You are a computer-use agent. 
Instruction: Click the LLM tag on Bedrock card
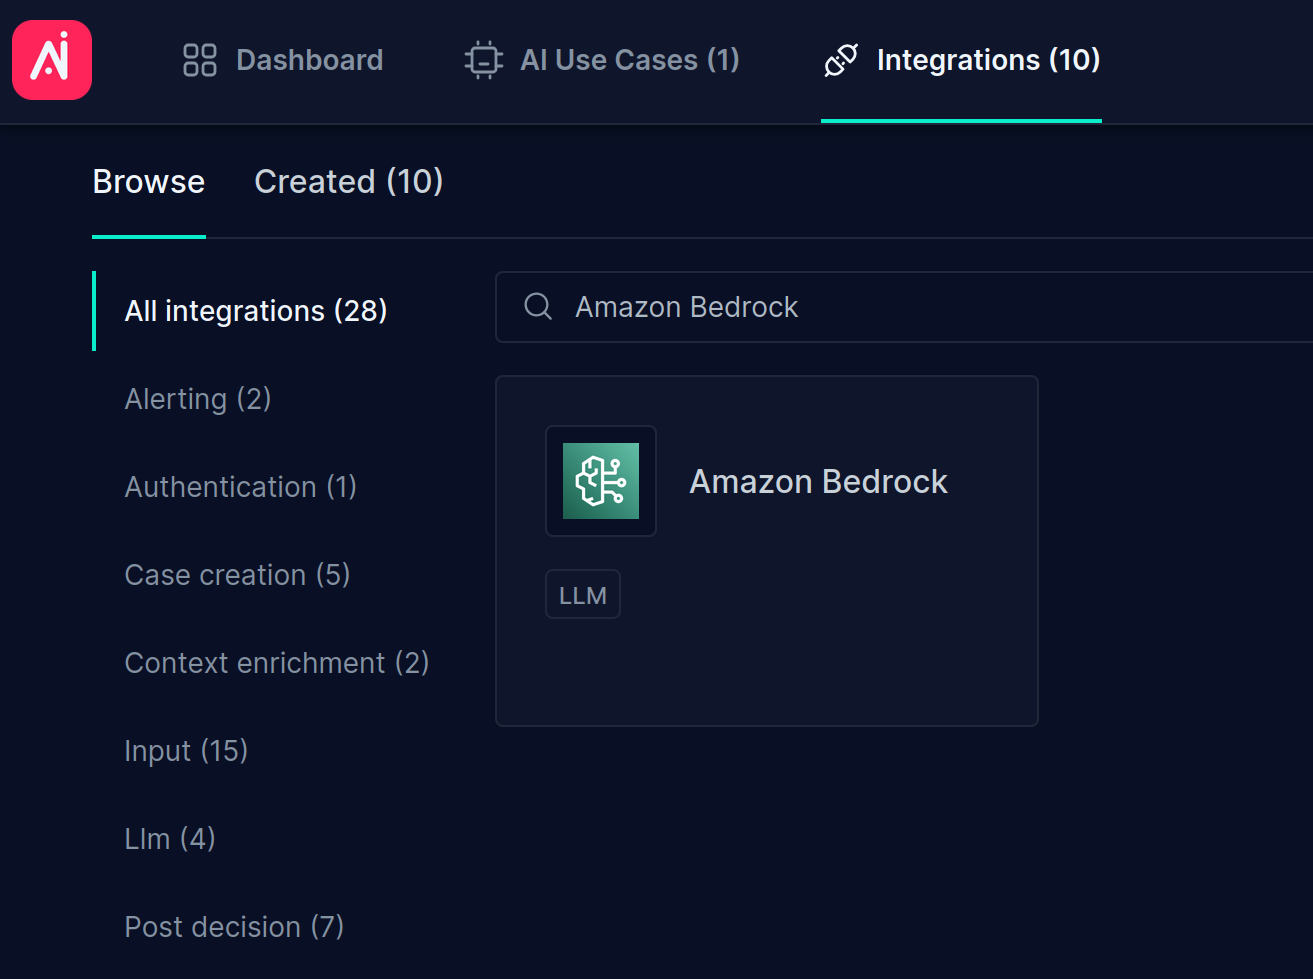pos(583,595)
